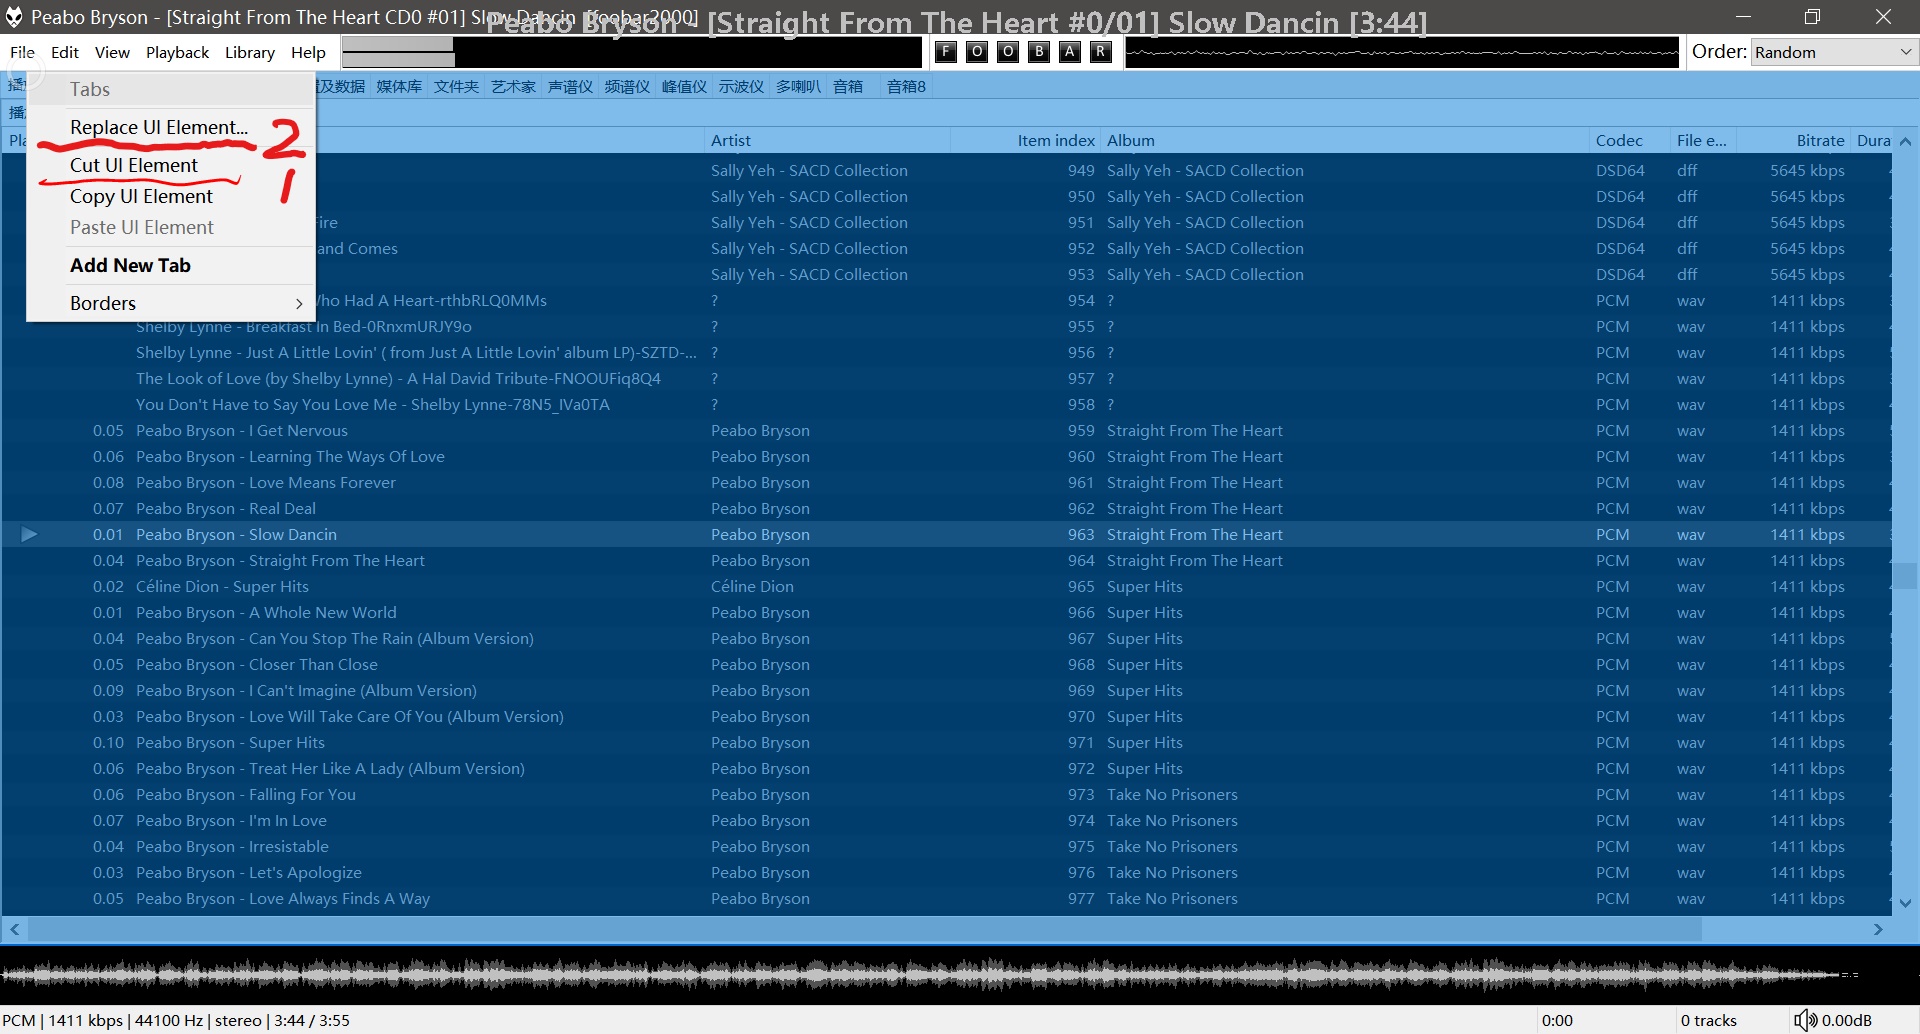
Task: Click the volume speaker icon in status bar
Action: (1805, 1020)
